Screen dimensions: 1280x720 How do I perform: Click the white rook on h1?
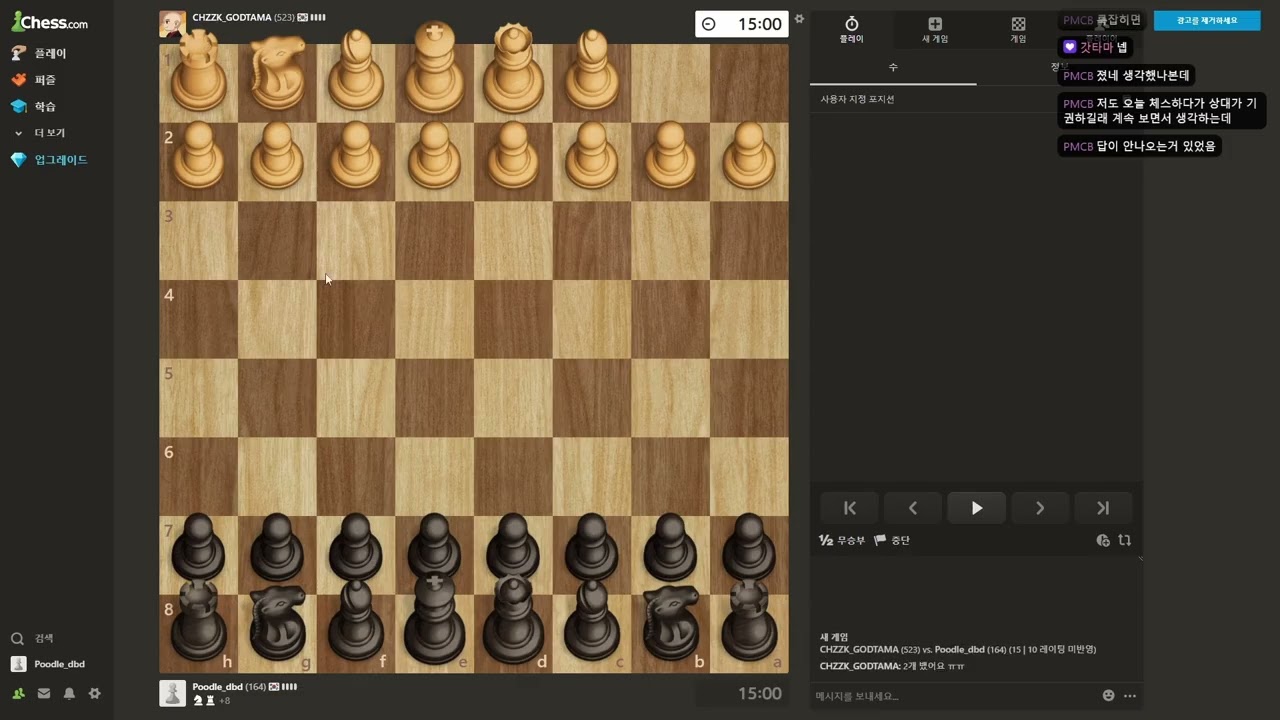pos(198,72)
